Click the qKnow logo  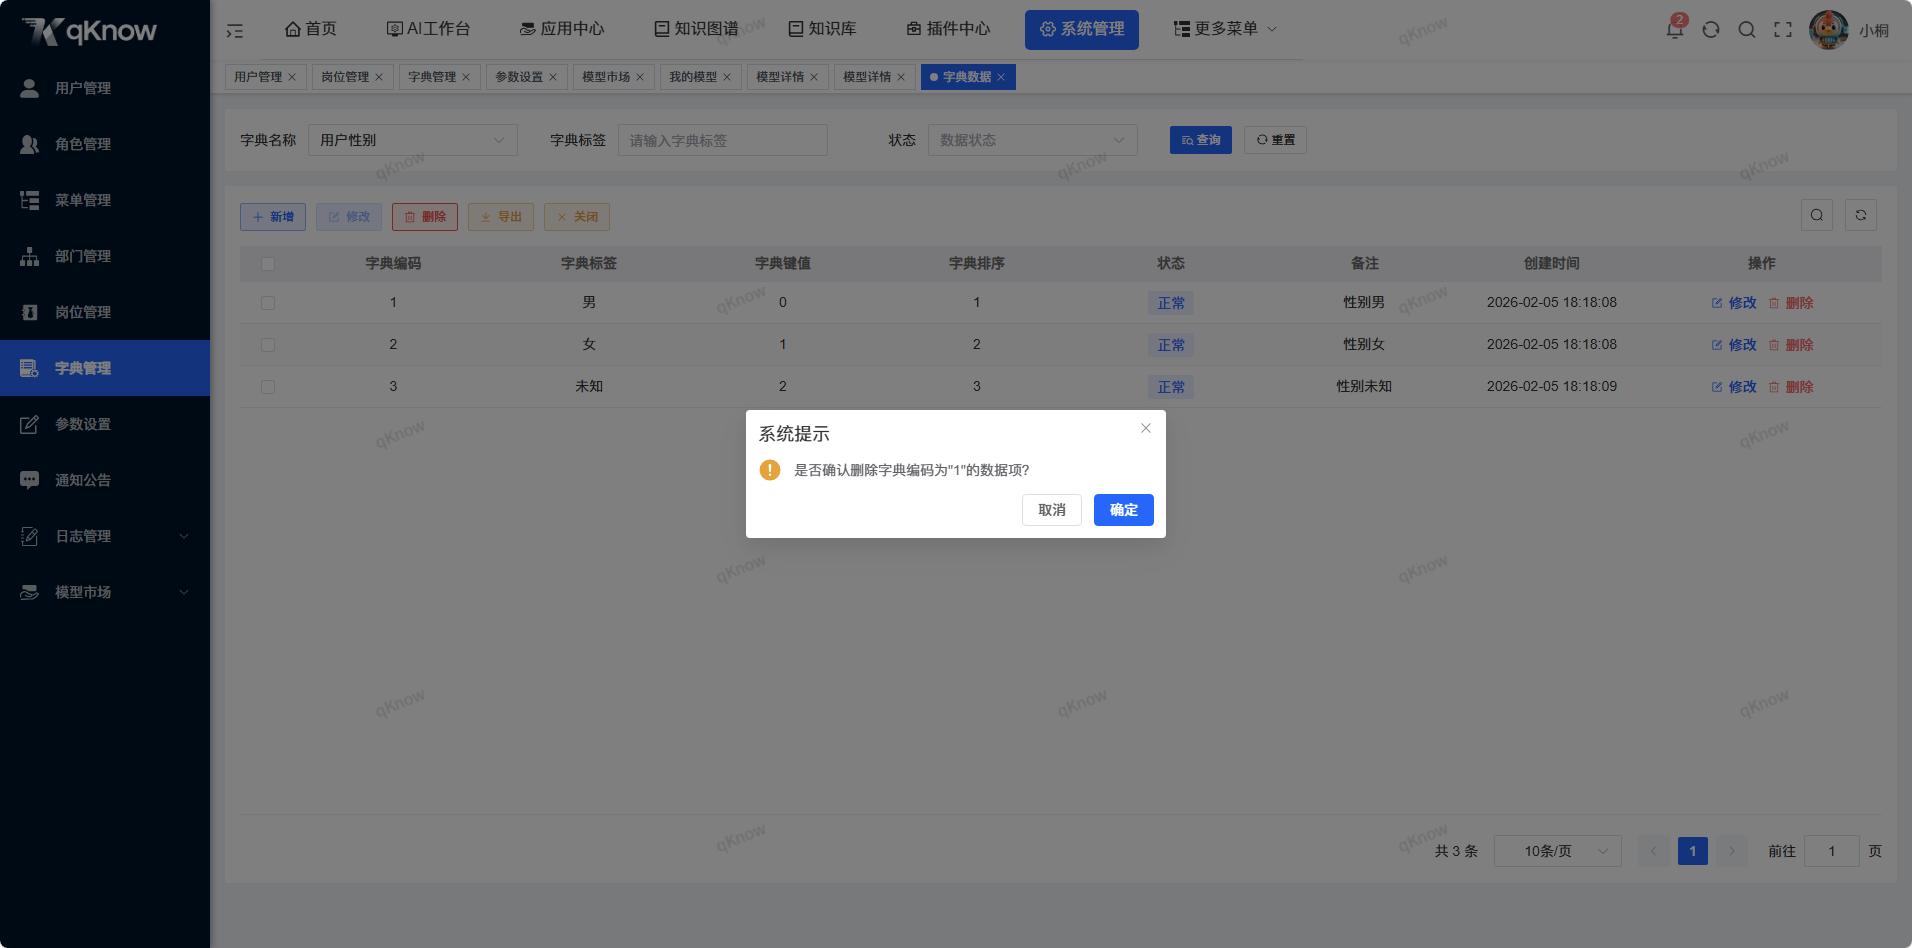tap(90, 31)
